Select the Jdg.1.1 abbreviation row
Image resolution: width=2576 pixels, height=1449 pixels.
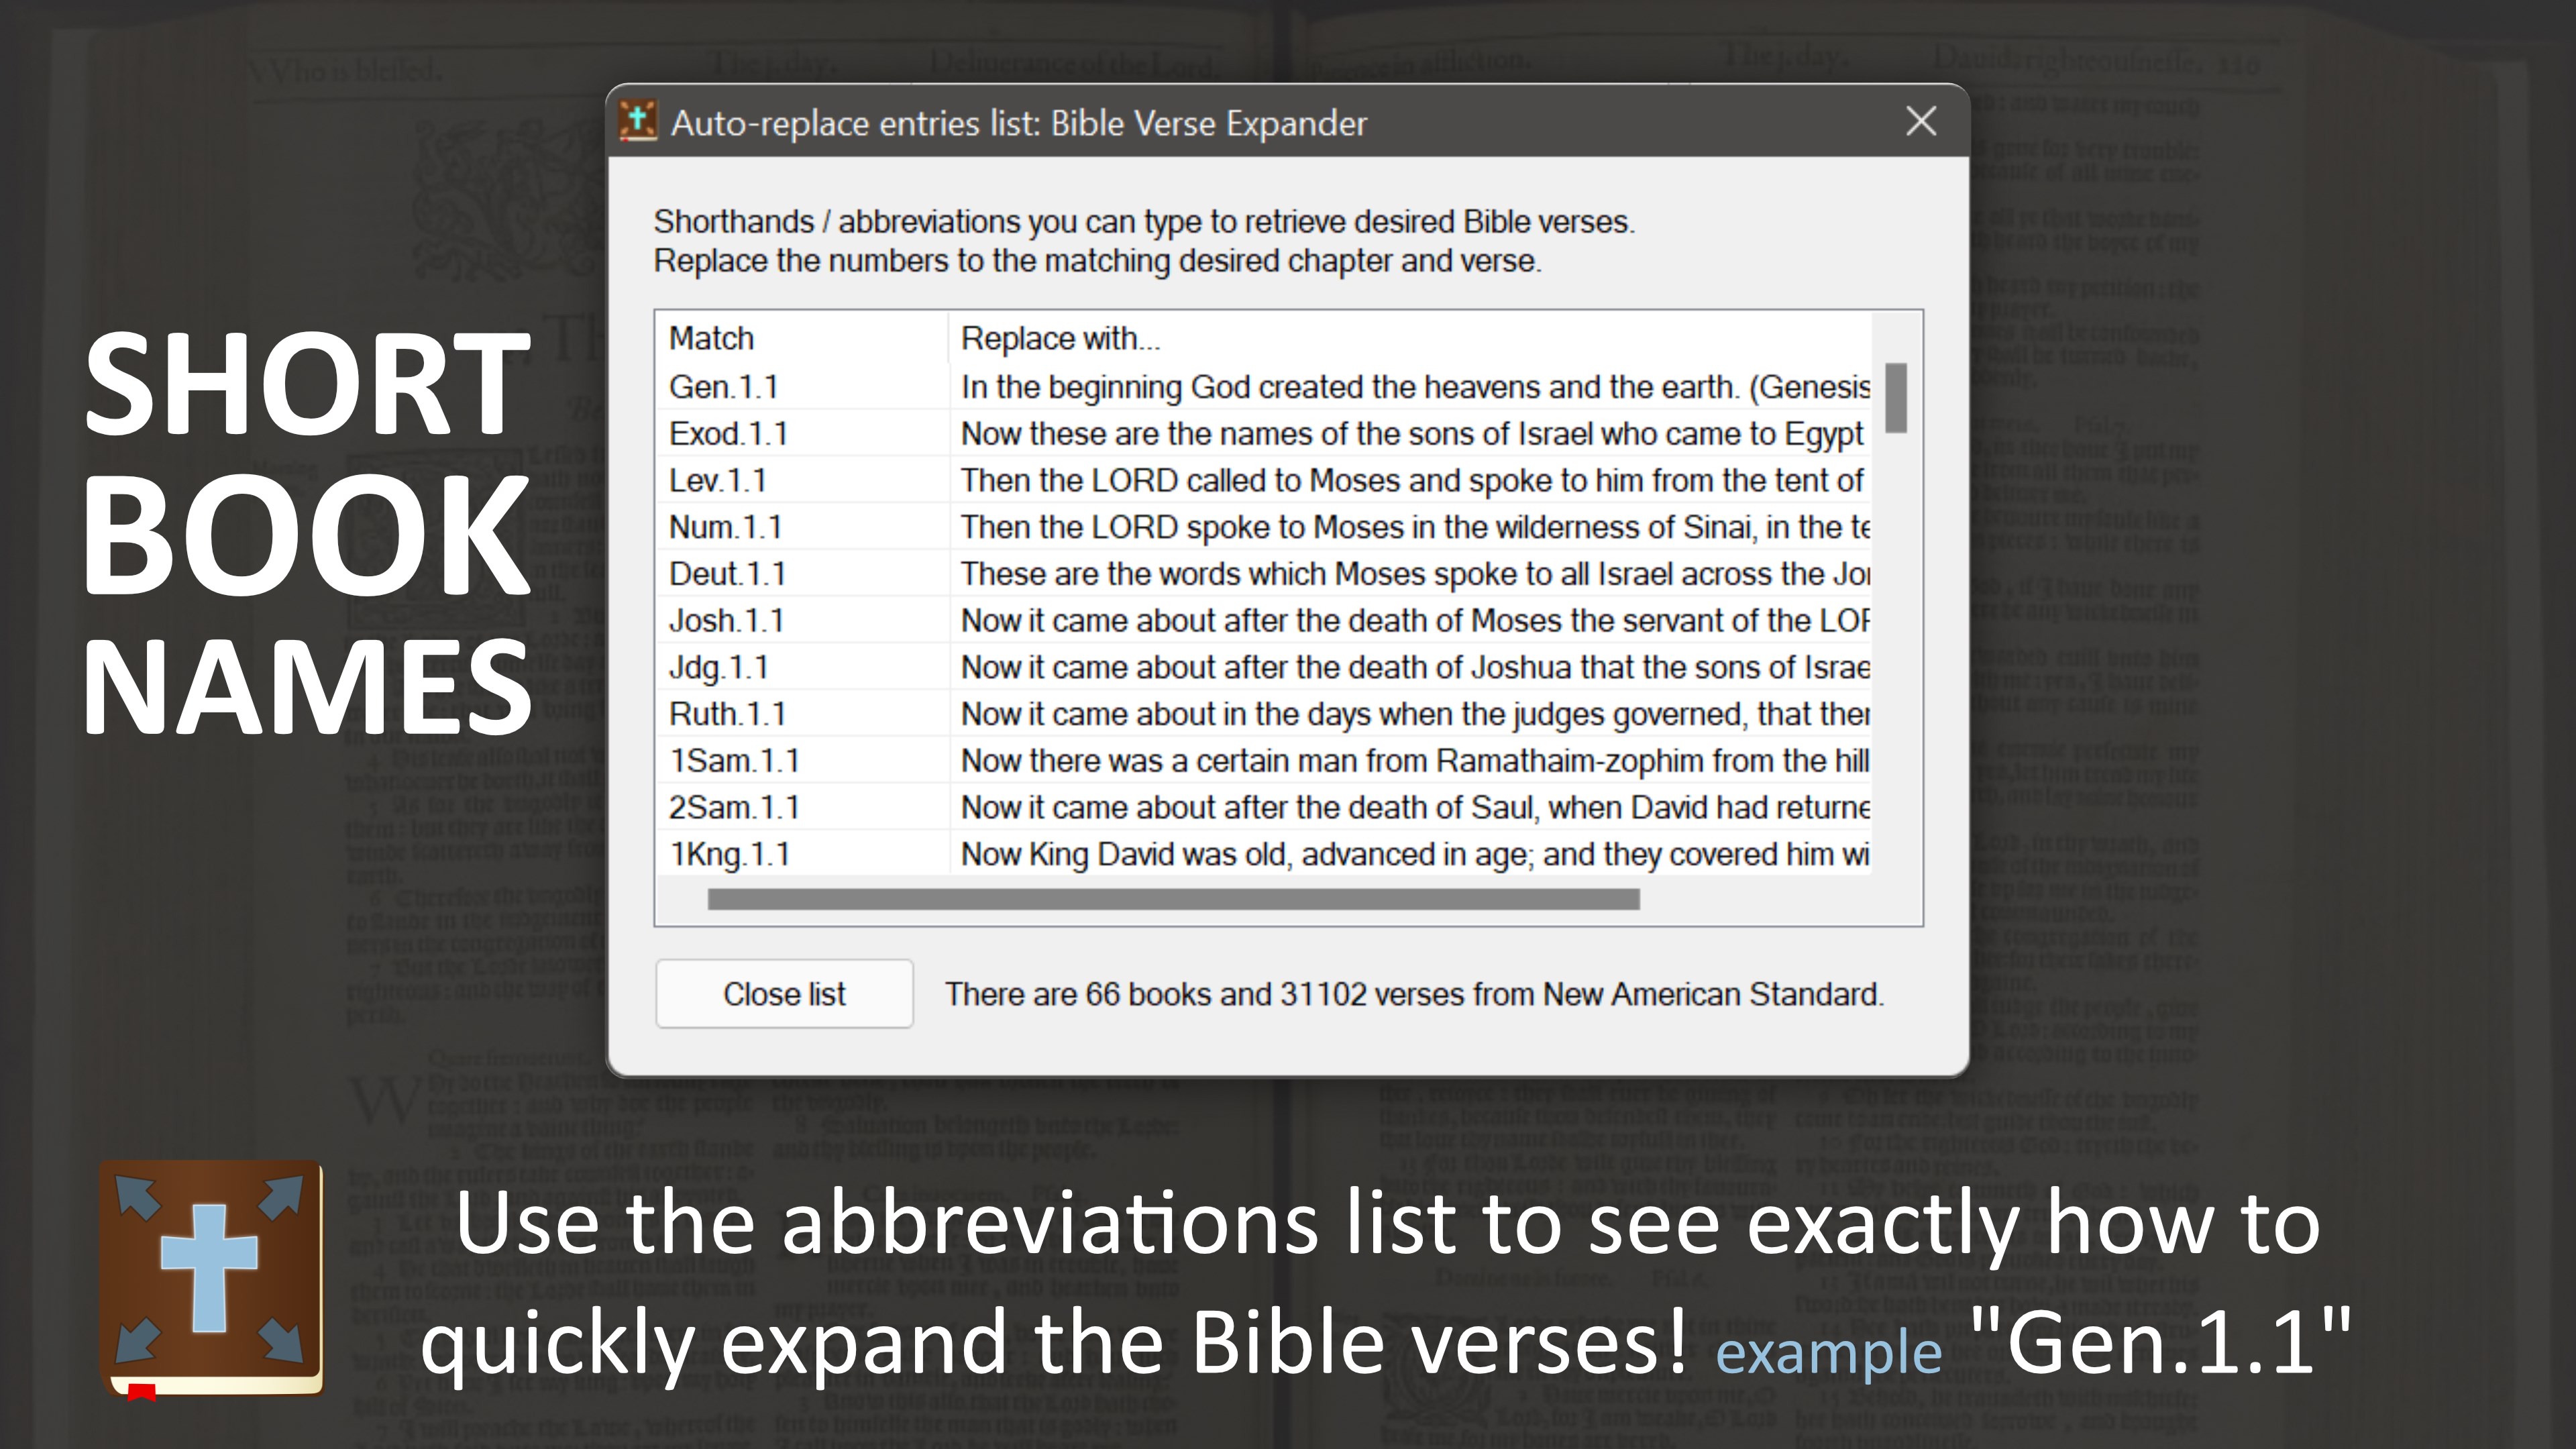click(718, 667)
